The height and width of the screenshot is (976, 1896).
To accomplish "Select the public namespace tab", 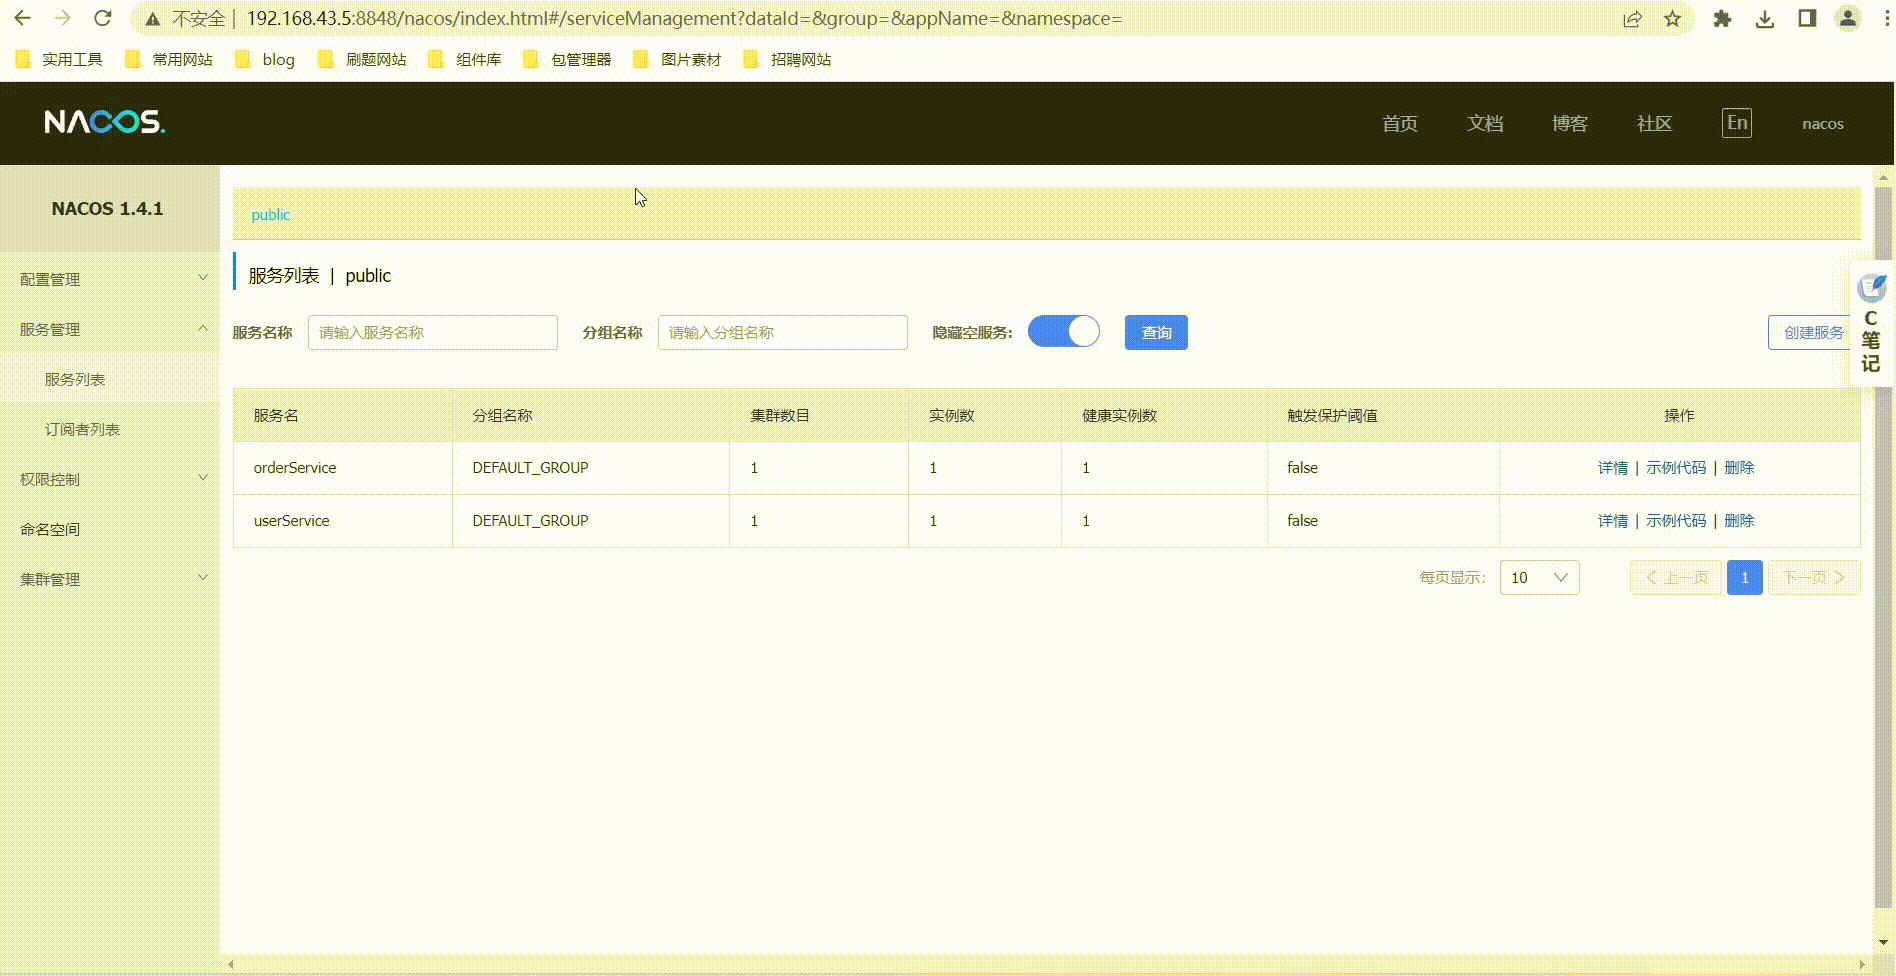I will [271, 215].
